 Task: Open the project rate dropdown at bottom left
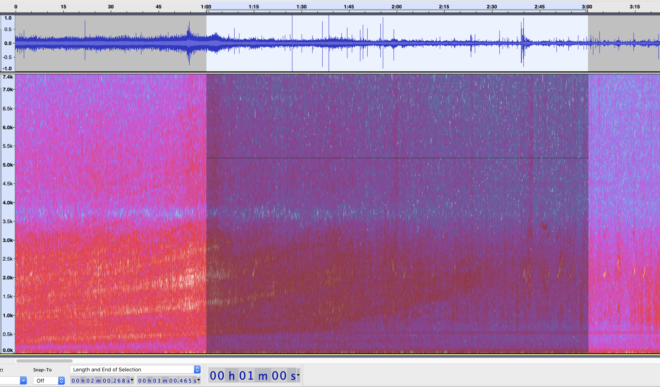click(23, 381)
